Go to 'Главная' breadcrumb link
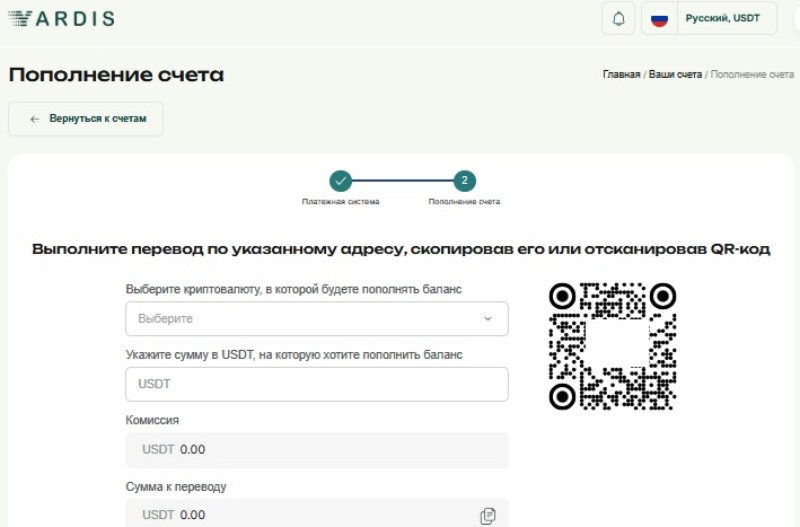The width and height of the screenshot is (800, 527). (621, 75)
